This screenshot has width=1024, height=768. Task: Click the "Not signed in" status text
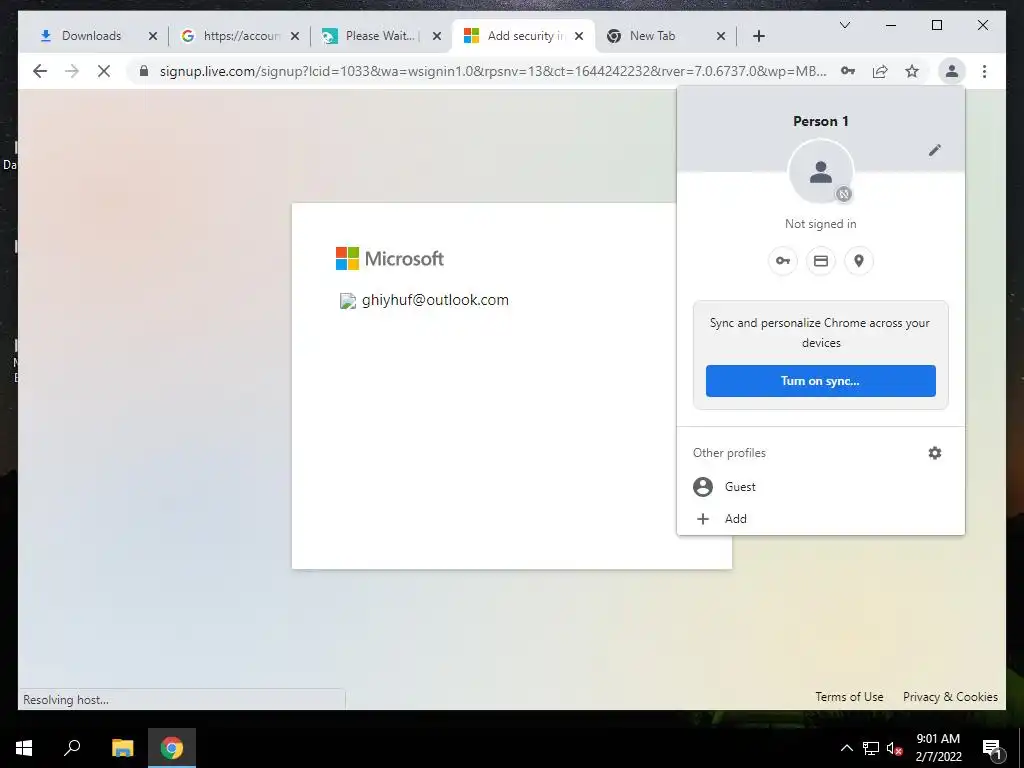click(x=820, y=224)
